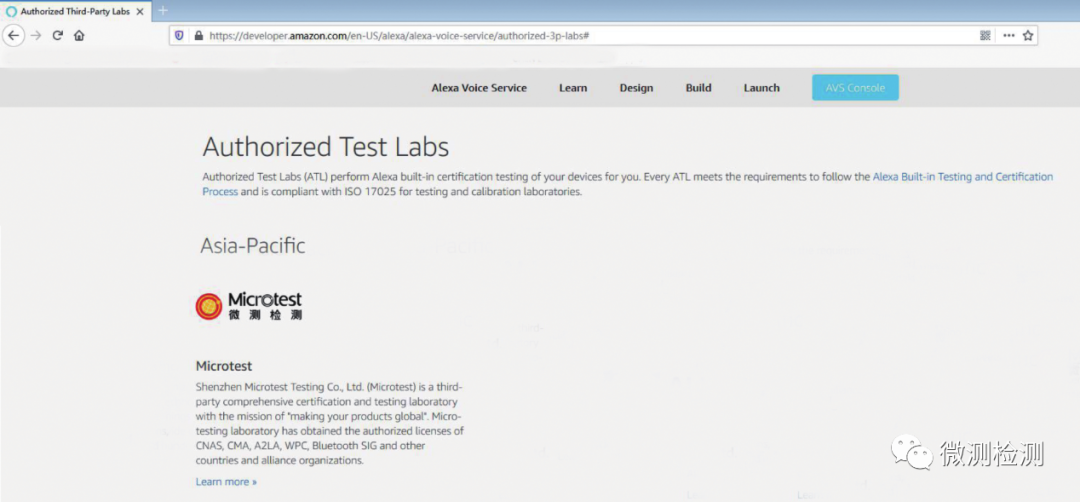The width and height of the screenshot is (1080, 502).
Task: Click the browser Forward arrow button
Action: (x=37, y=36)
